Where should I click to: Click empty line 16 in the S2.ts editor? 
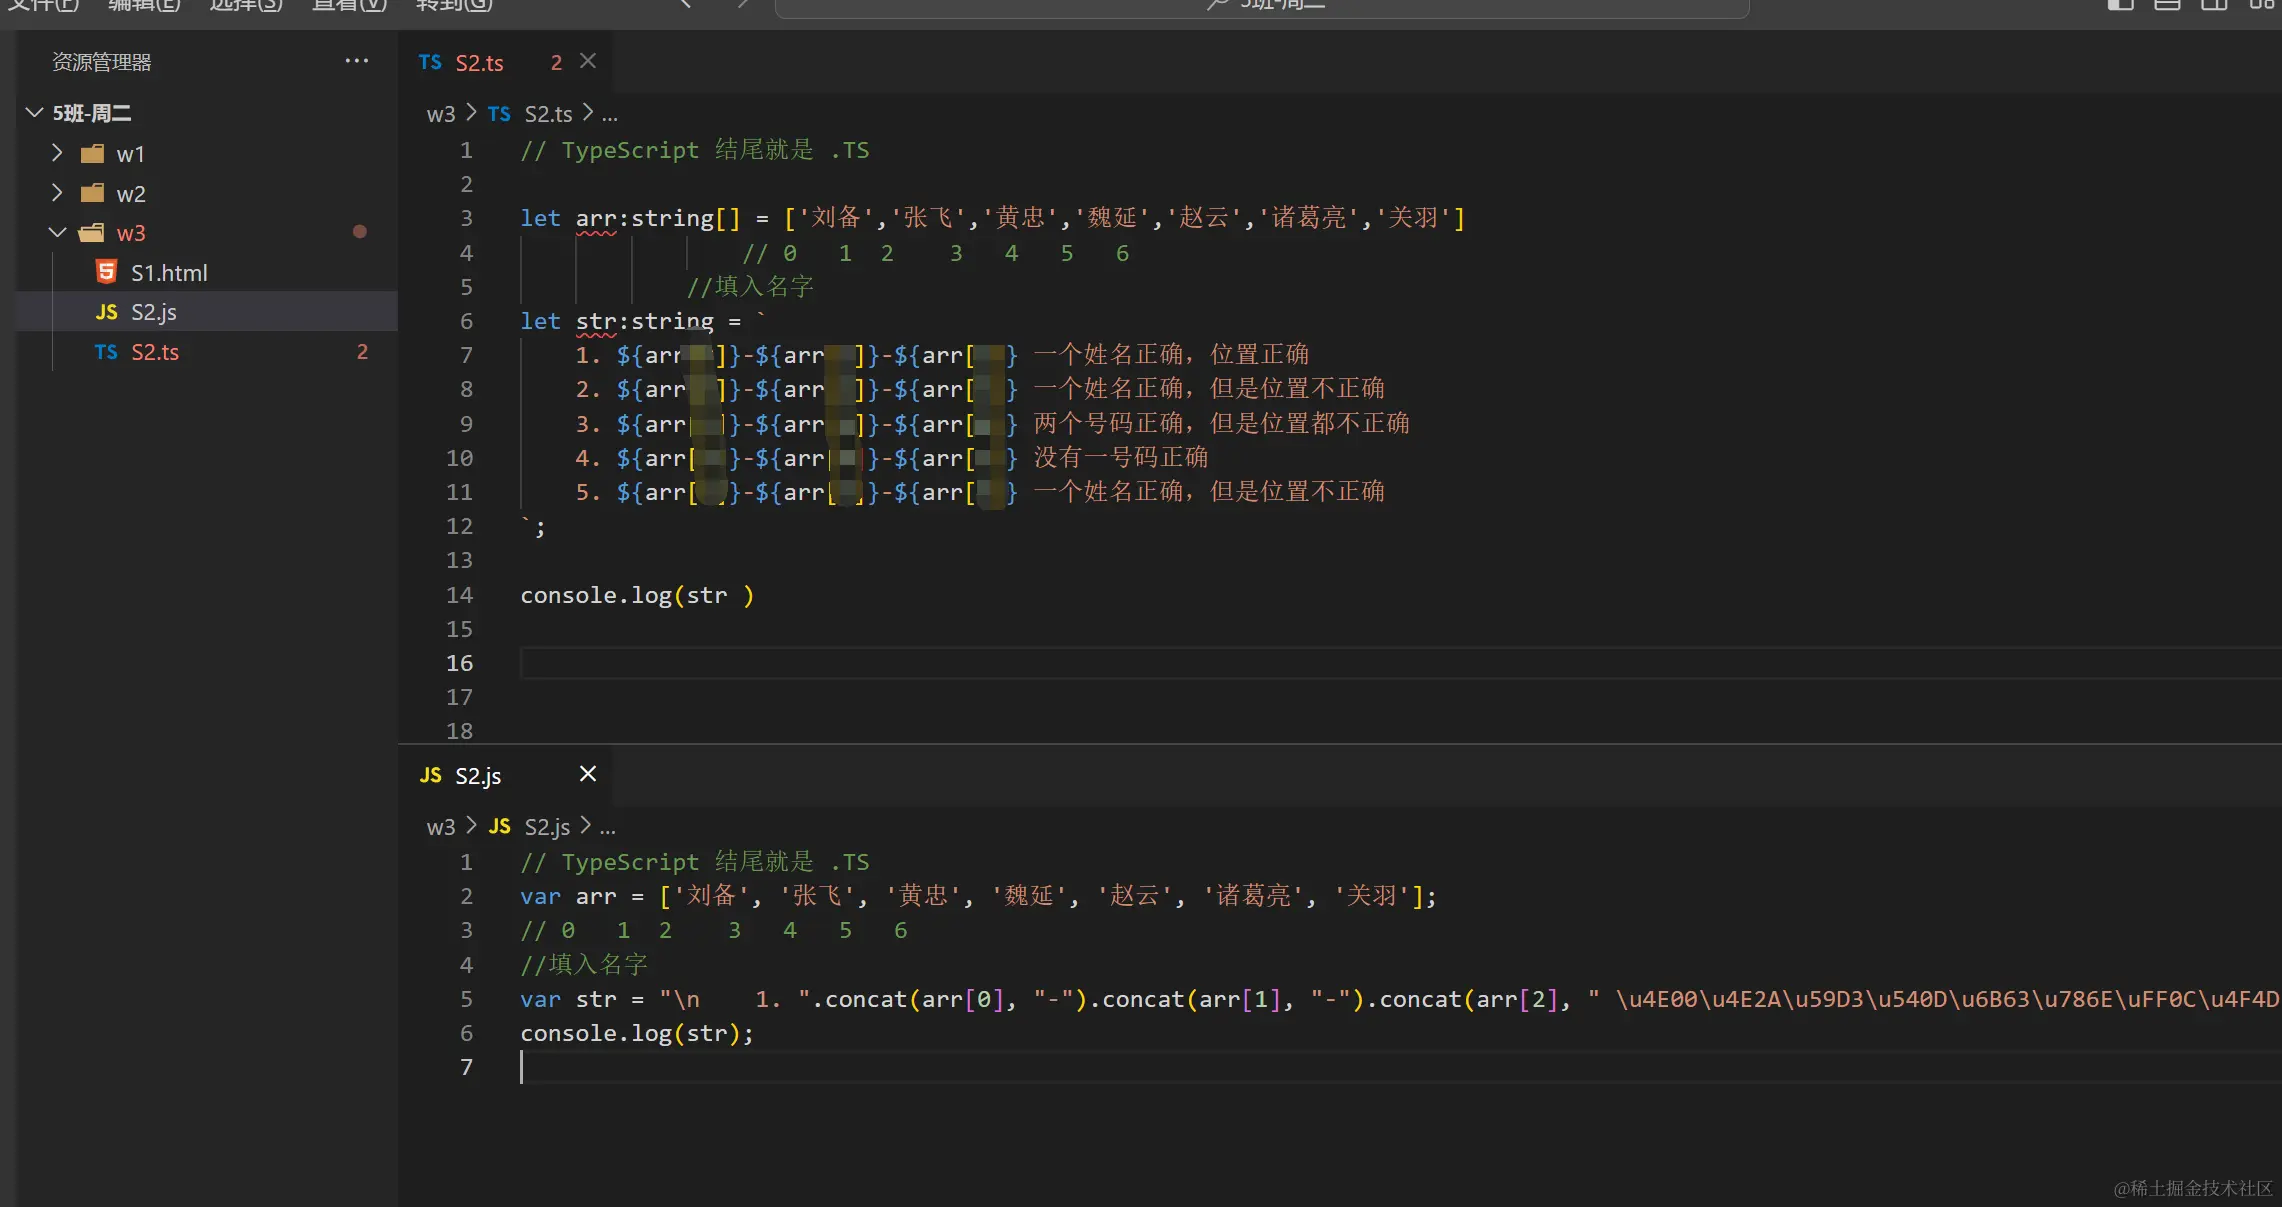click(1400, 663)
